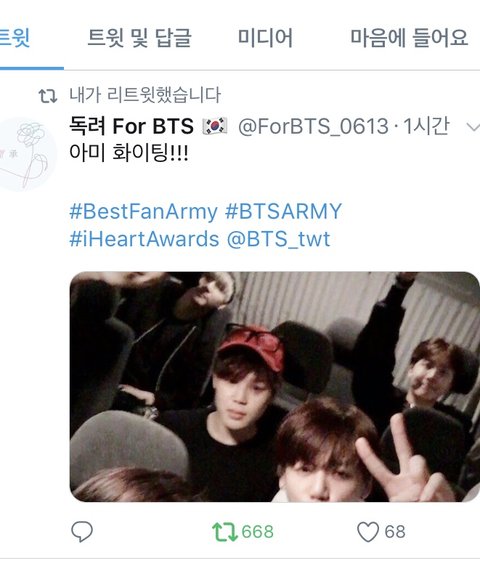Click the small retweeted indicator icon

[48, 96]
